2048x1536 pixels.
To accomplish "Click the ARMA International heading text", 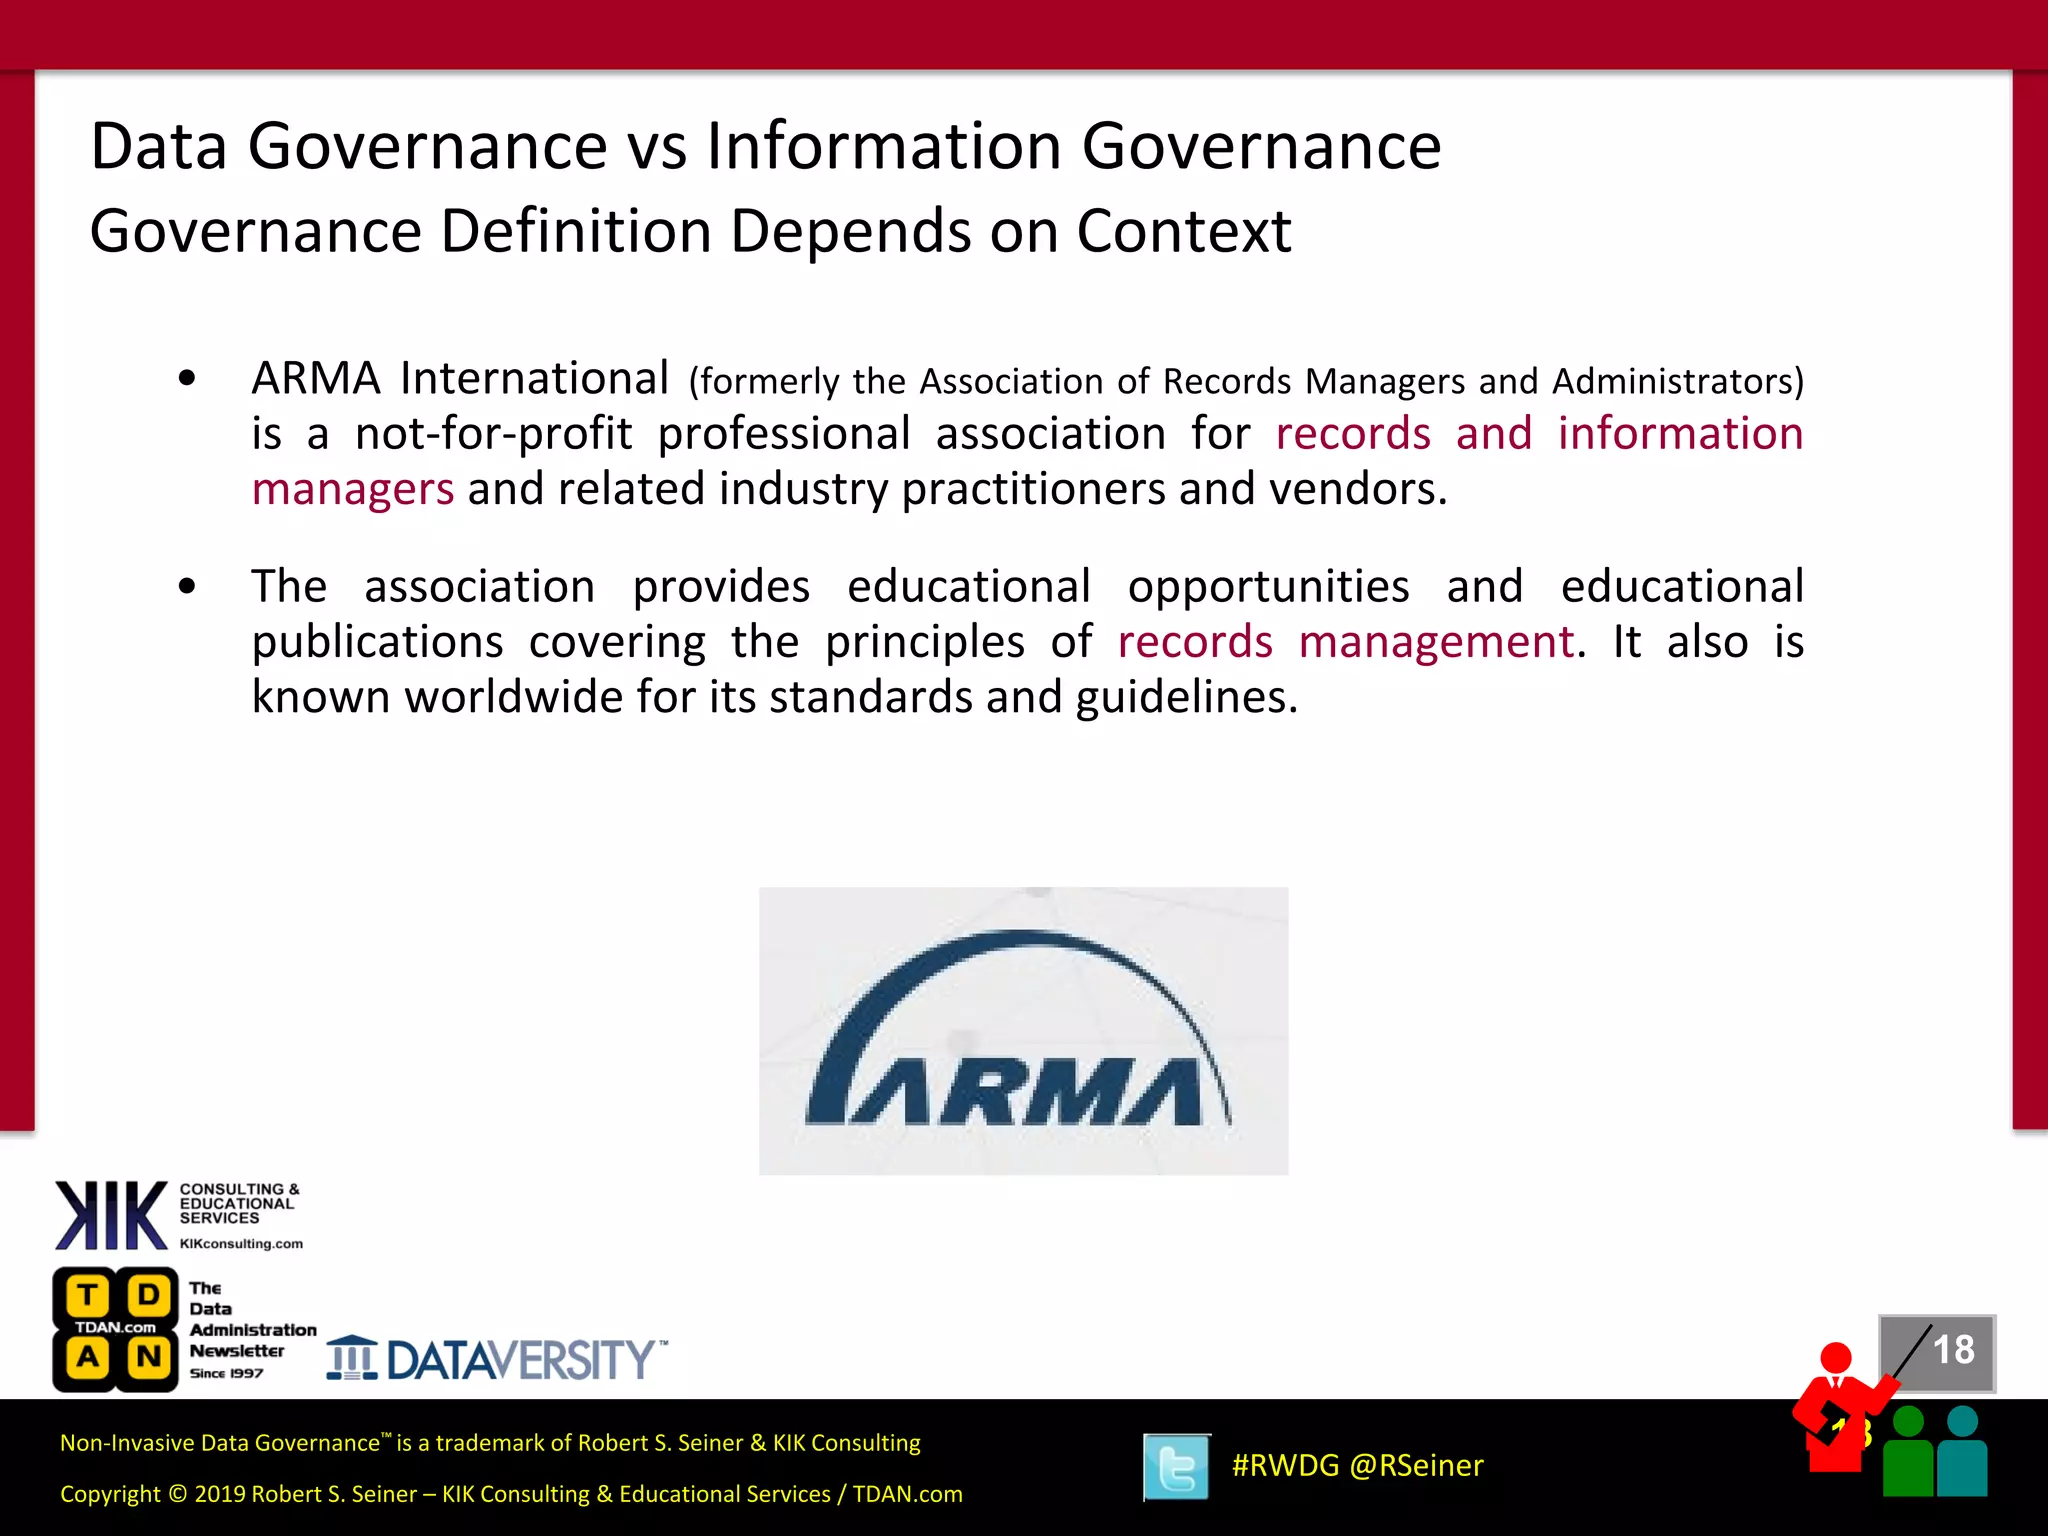I will [x=460, y=378].
